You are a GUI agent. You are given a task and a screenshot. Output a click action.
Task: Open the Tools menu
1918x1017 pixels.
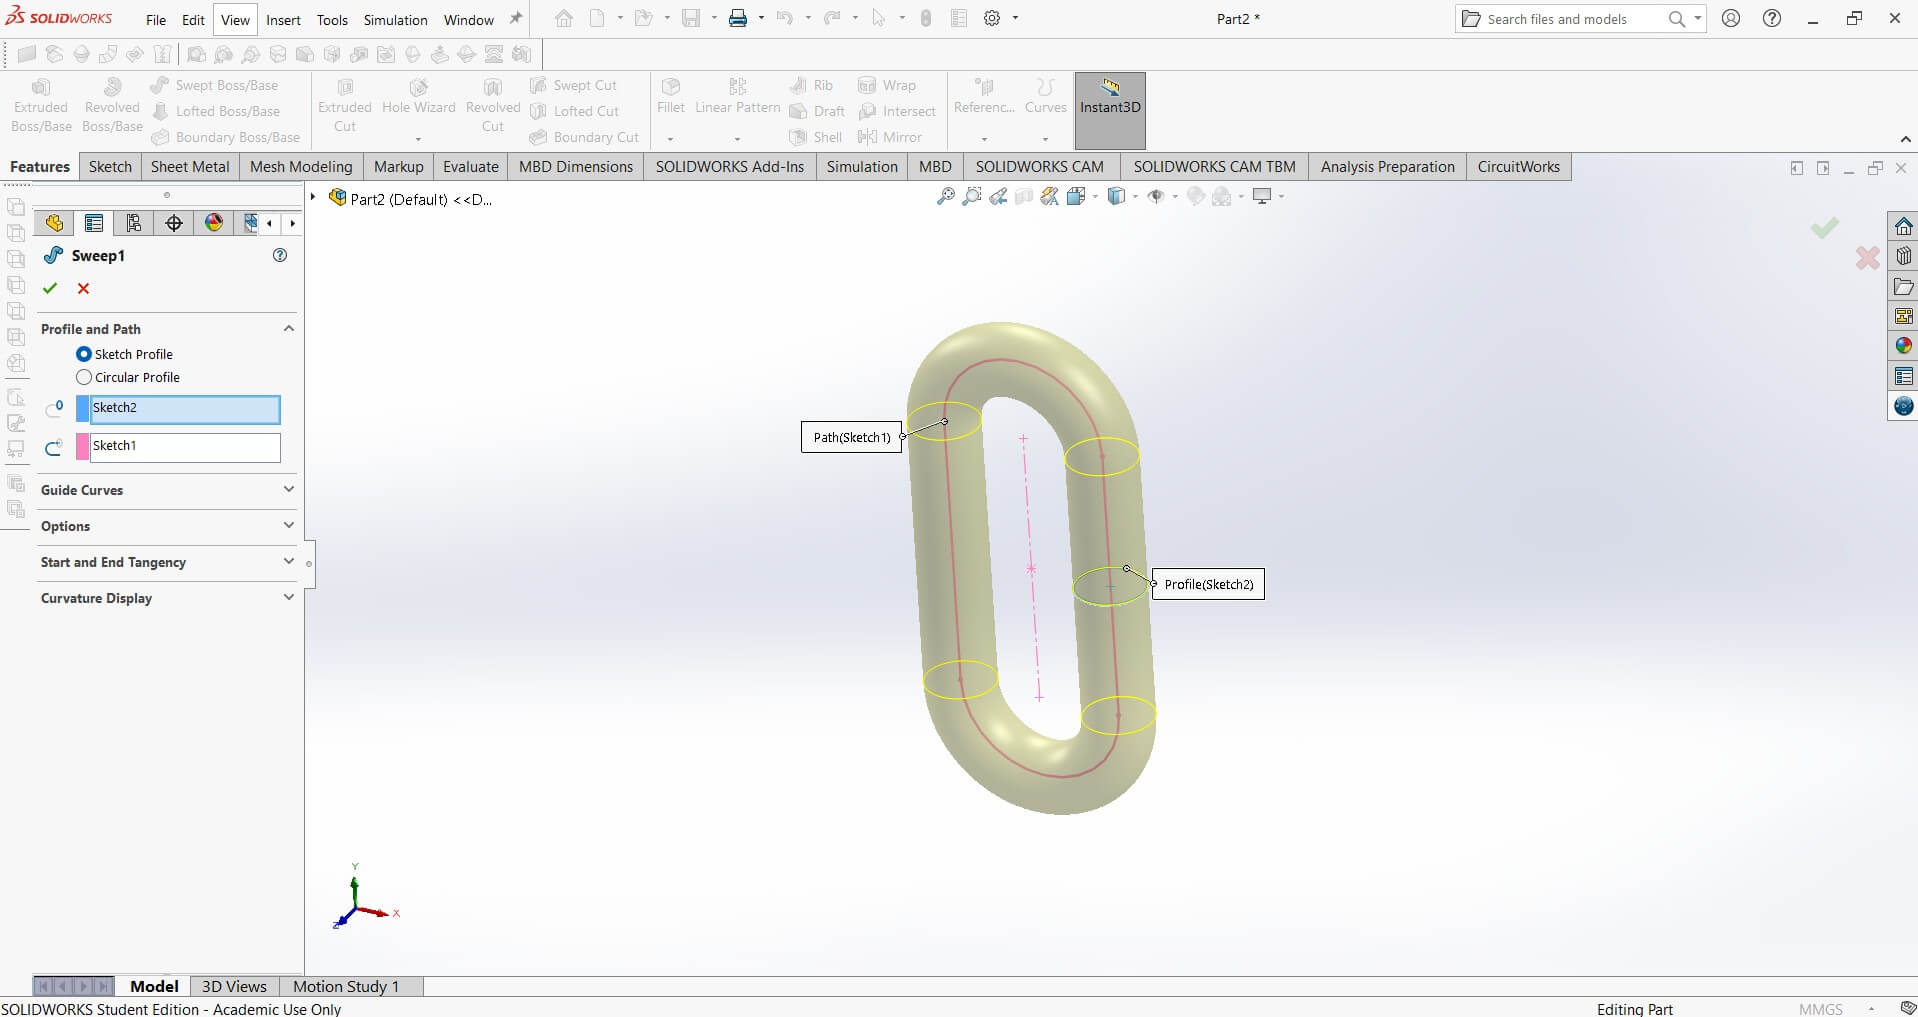click(x=332, y=20)
